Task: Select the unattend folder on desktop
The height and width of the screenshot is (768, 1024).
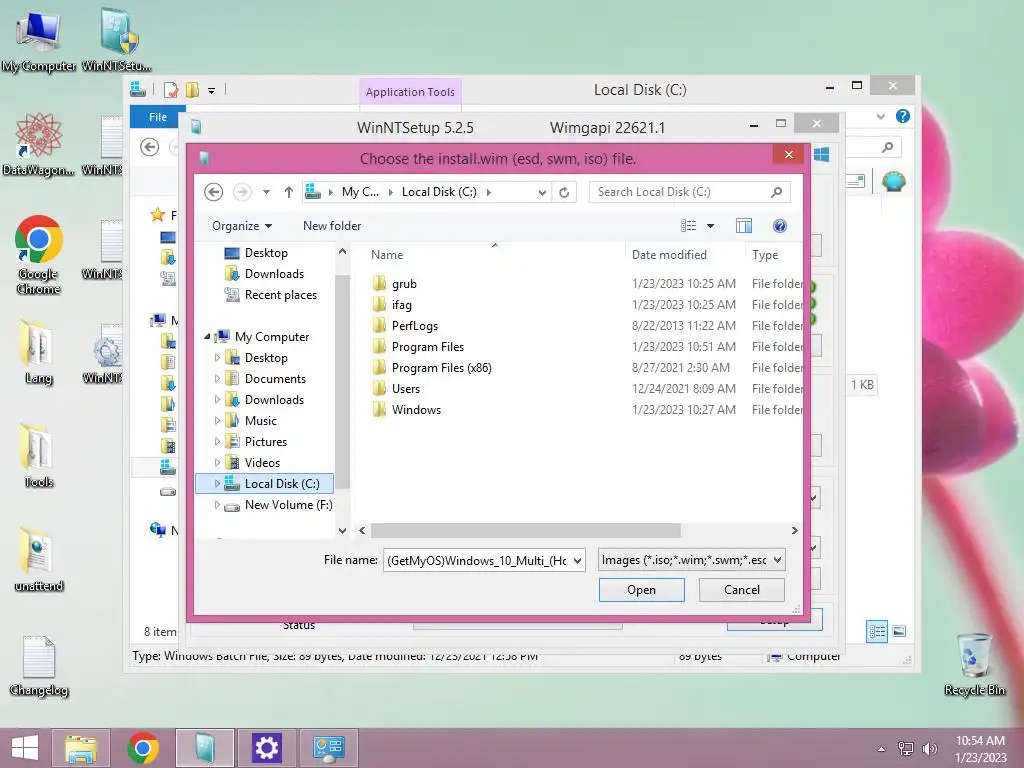Action: [39, 560]
